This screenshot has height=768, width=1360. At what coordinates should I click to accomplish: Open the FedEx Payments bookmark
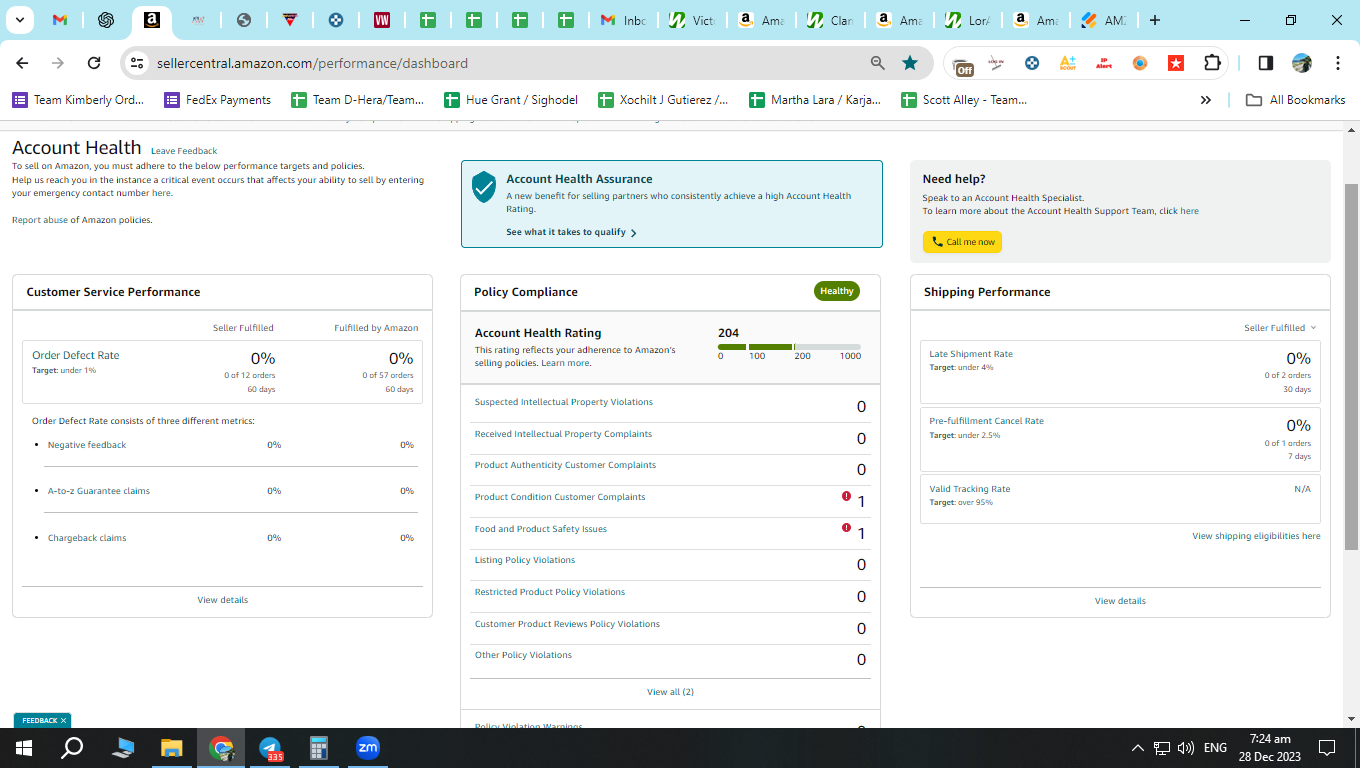(x=217, y=100)
